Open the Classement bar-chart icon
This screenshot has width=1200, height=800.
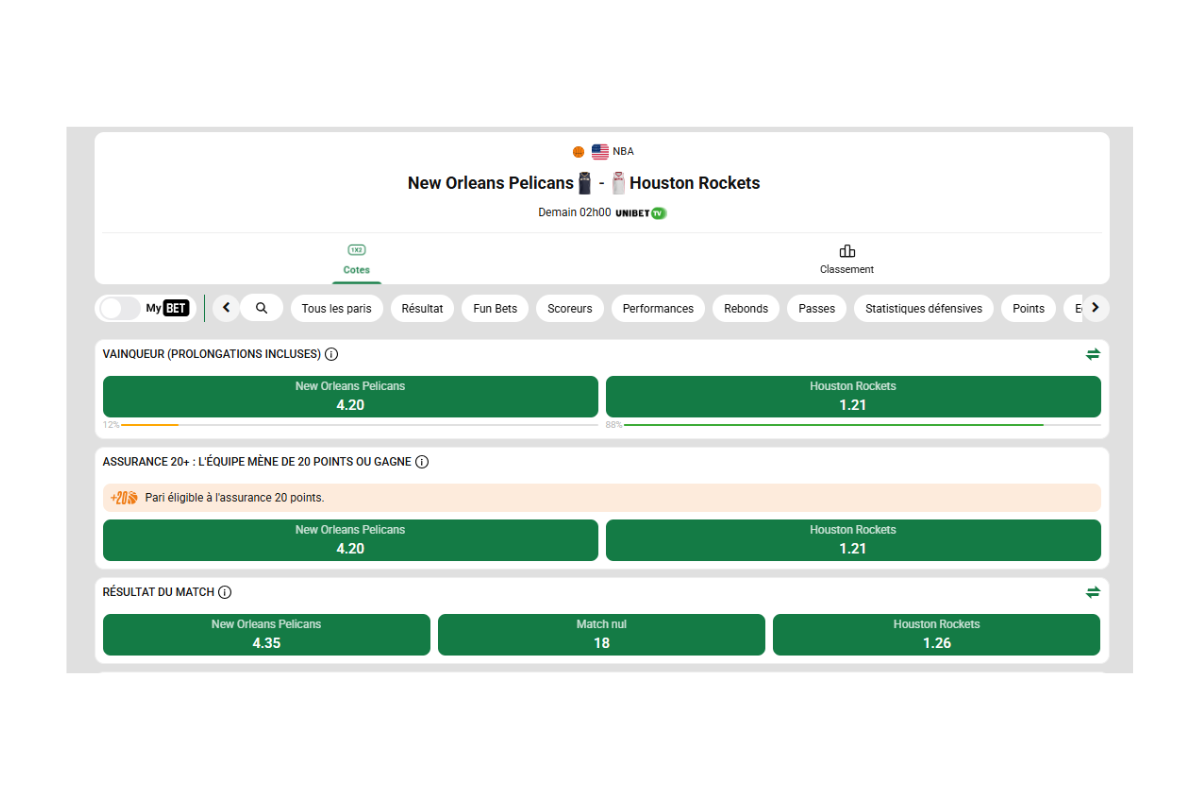tap(846, 251)
